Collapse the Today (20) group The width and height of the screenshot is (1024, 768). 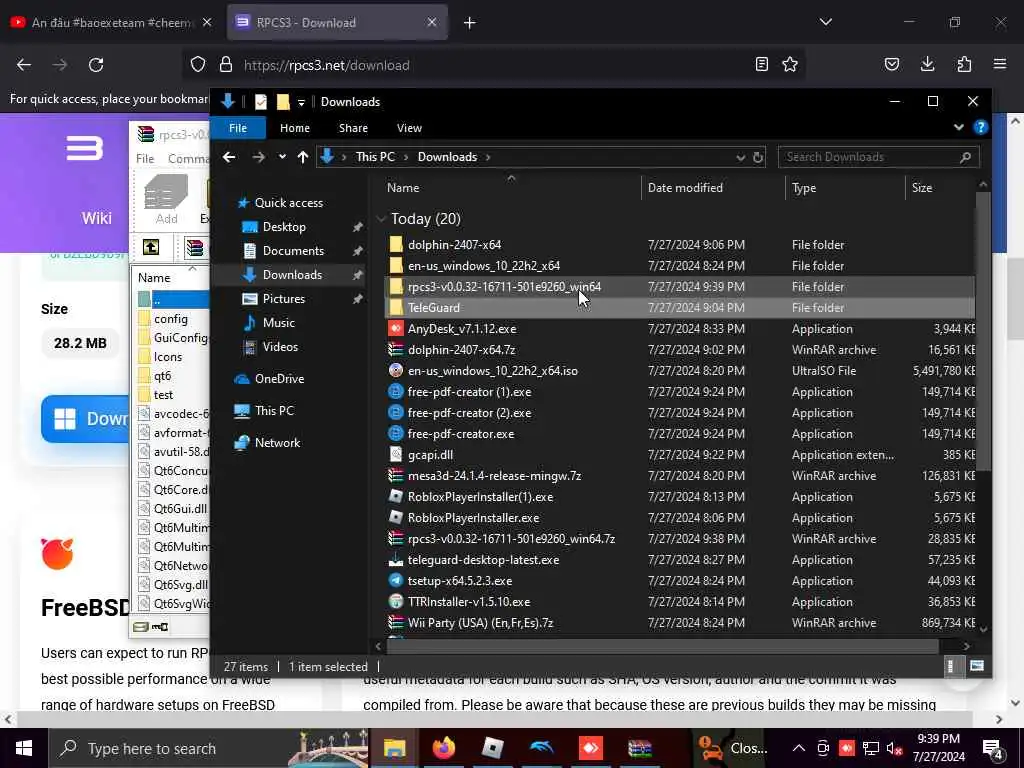click(381, 219)
